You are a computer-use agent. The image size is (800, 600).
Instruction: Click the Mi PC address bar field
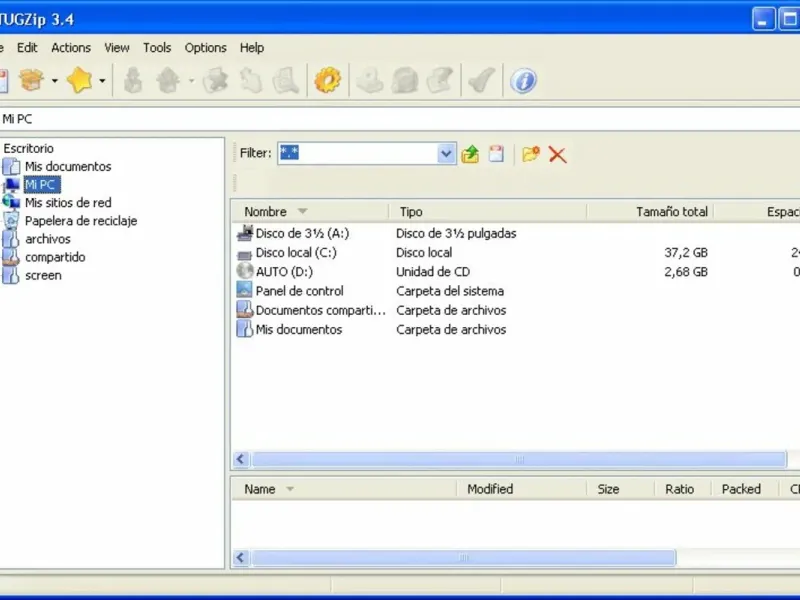(x=400, y=119)
